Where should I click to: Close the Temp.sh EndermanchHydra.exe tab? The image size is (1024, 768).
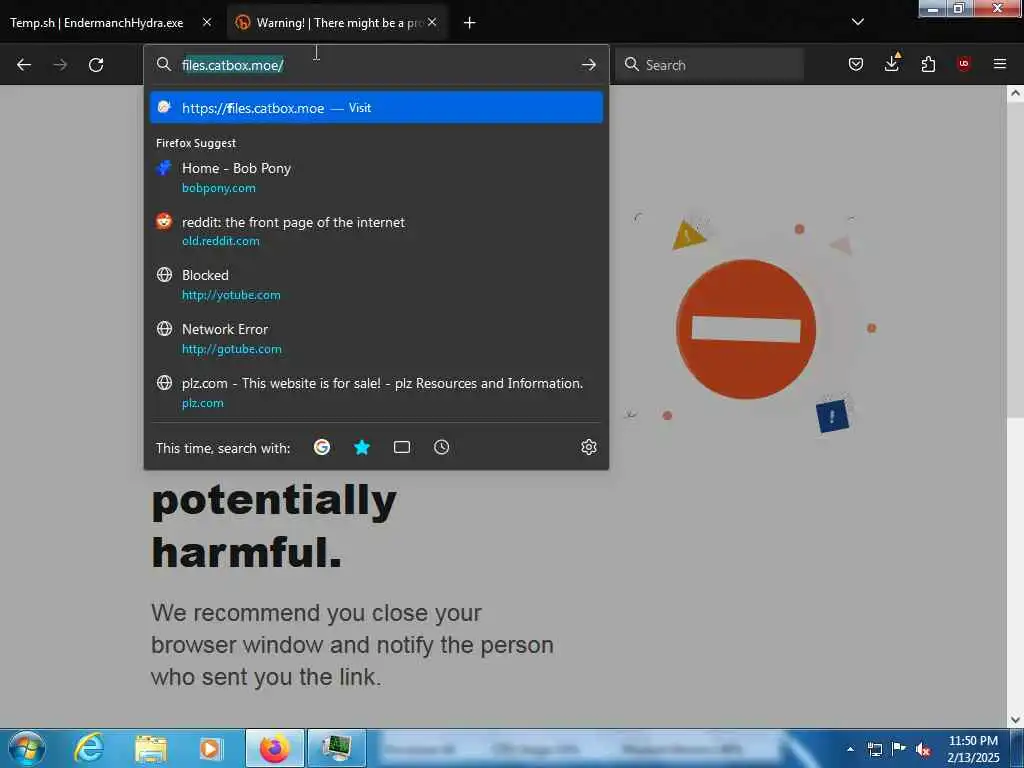pos(207,22)
